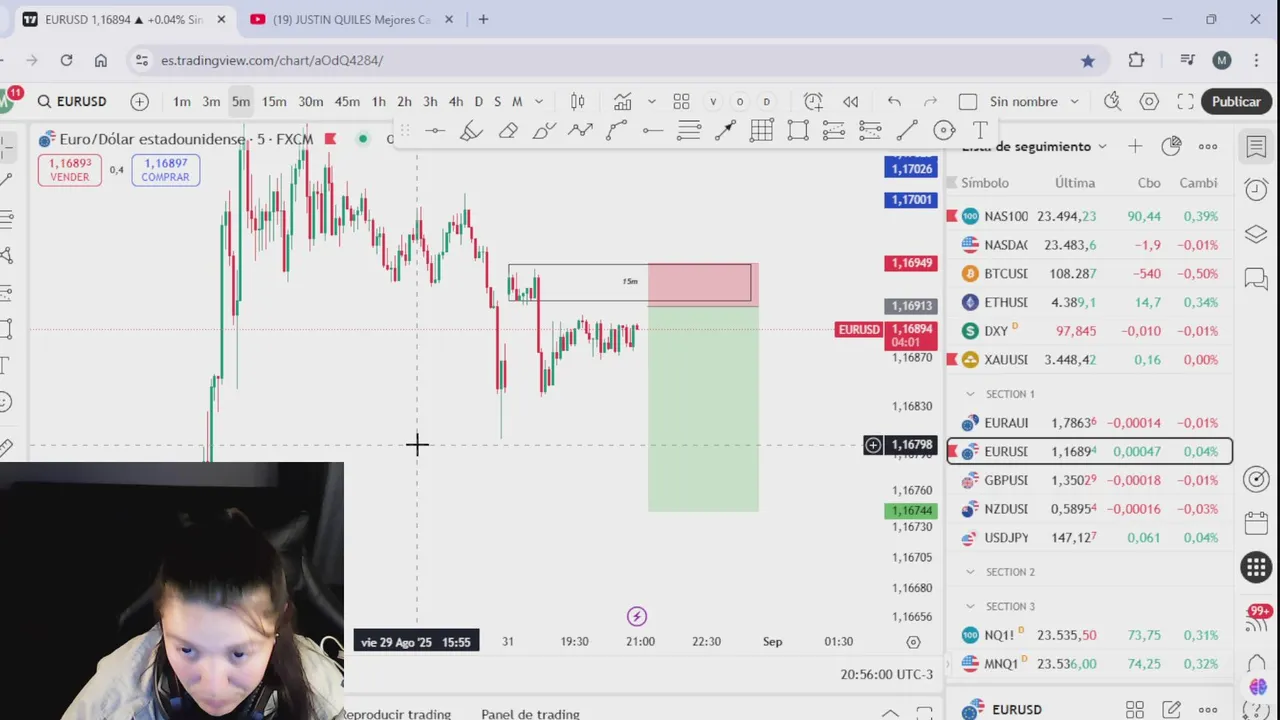This screenshot has width=1280, height=720.
Task: Open the economic calendar icon in right sidebar
Action: click(1256, 523)
